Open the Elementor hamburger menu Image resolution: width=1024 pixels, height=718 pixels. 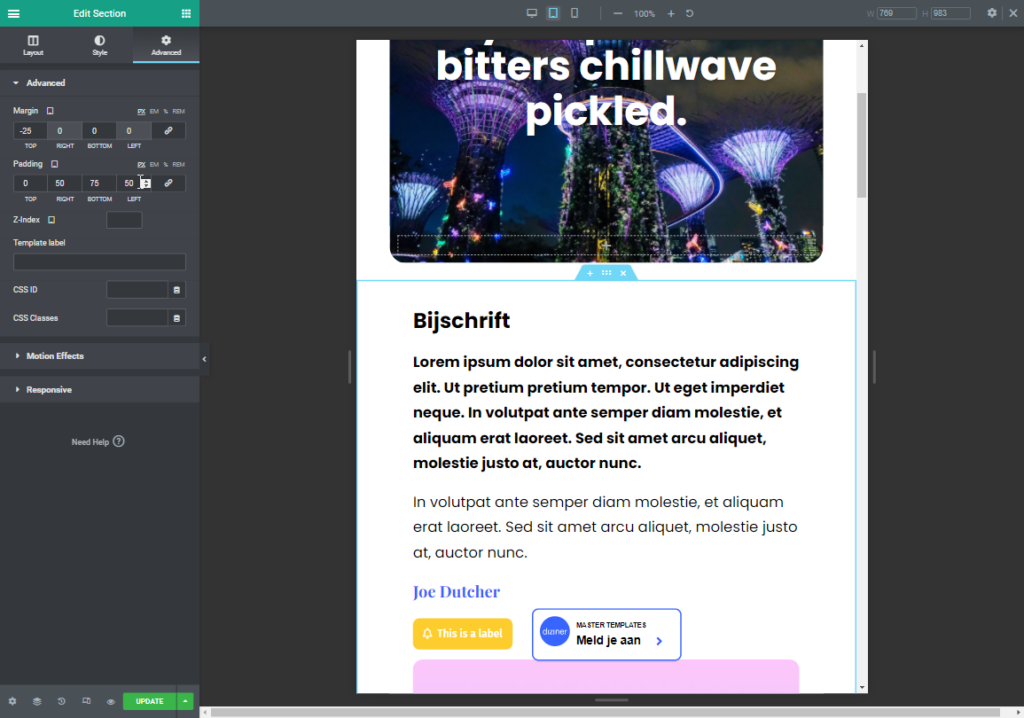pyautogui.click(x=13, y=14)
